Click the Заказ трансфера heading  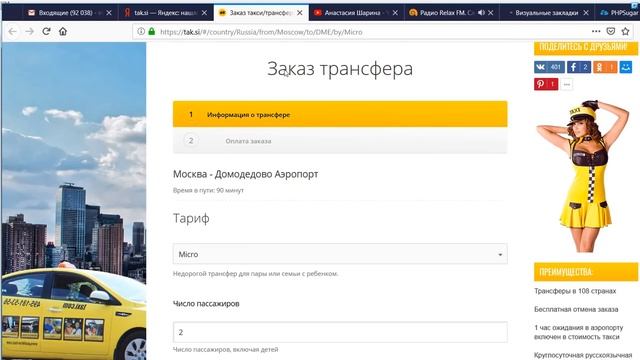coord(340,68)
